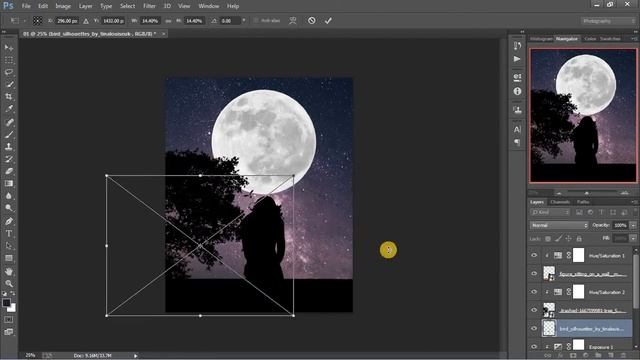Select the Crop tool
The width and height of the screenshot is (640, 360).
tap(9, 97)
